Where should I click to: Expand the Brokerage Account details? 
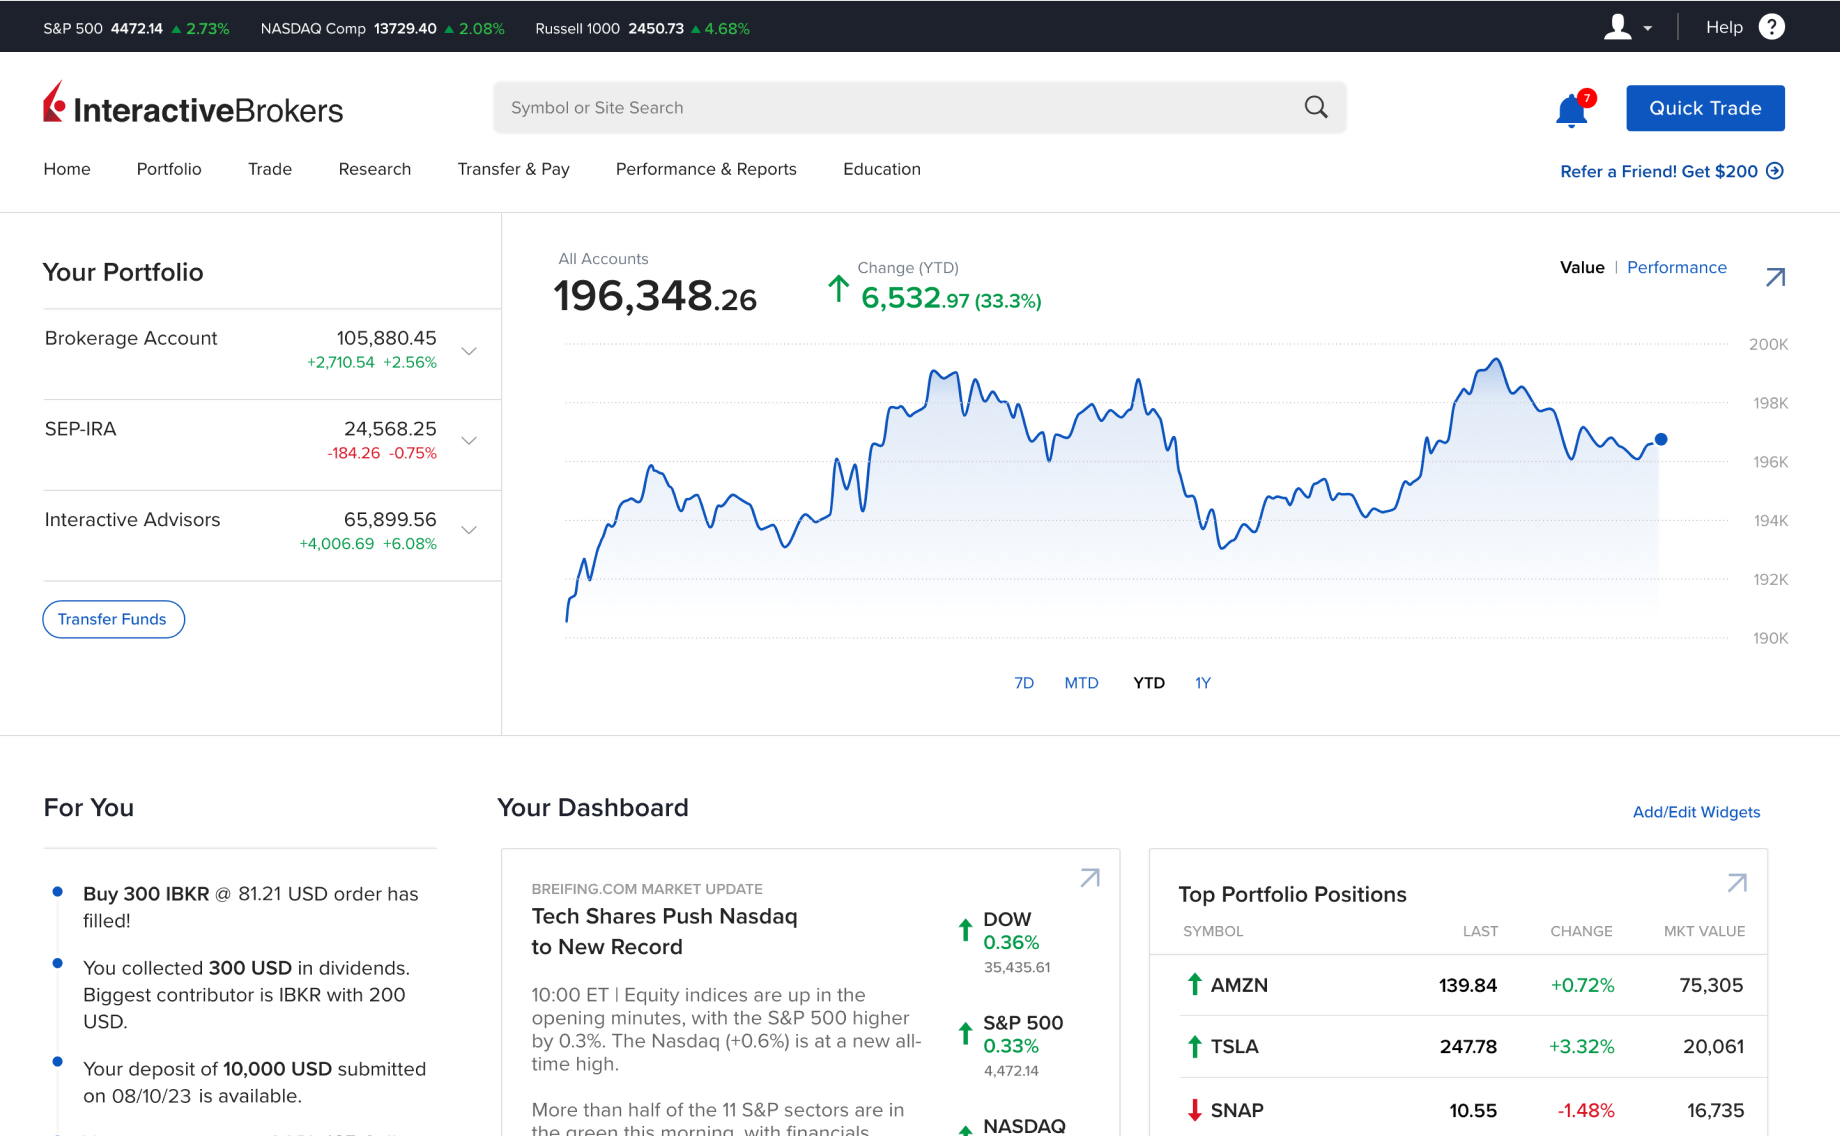[x=468, y=350]
